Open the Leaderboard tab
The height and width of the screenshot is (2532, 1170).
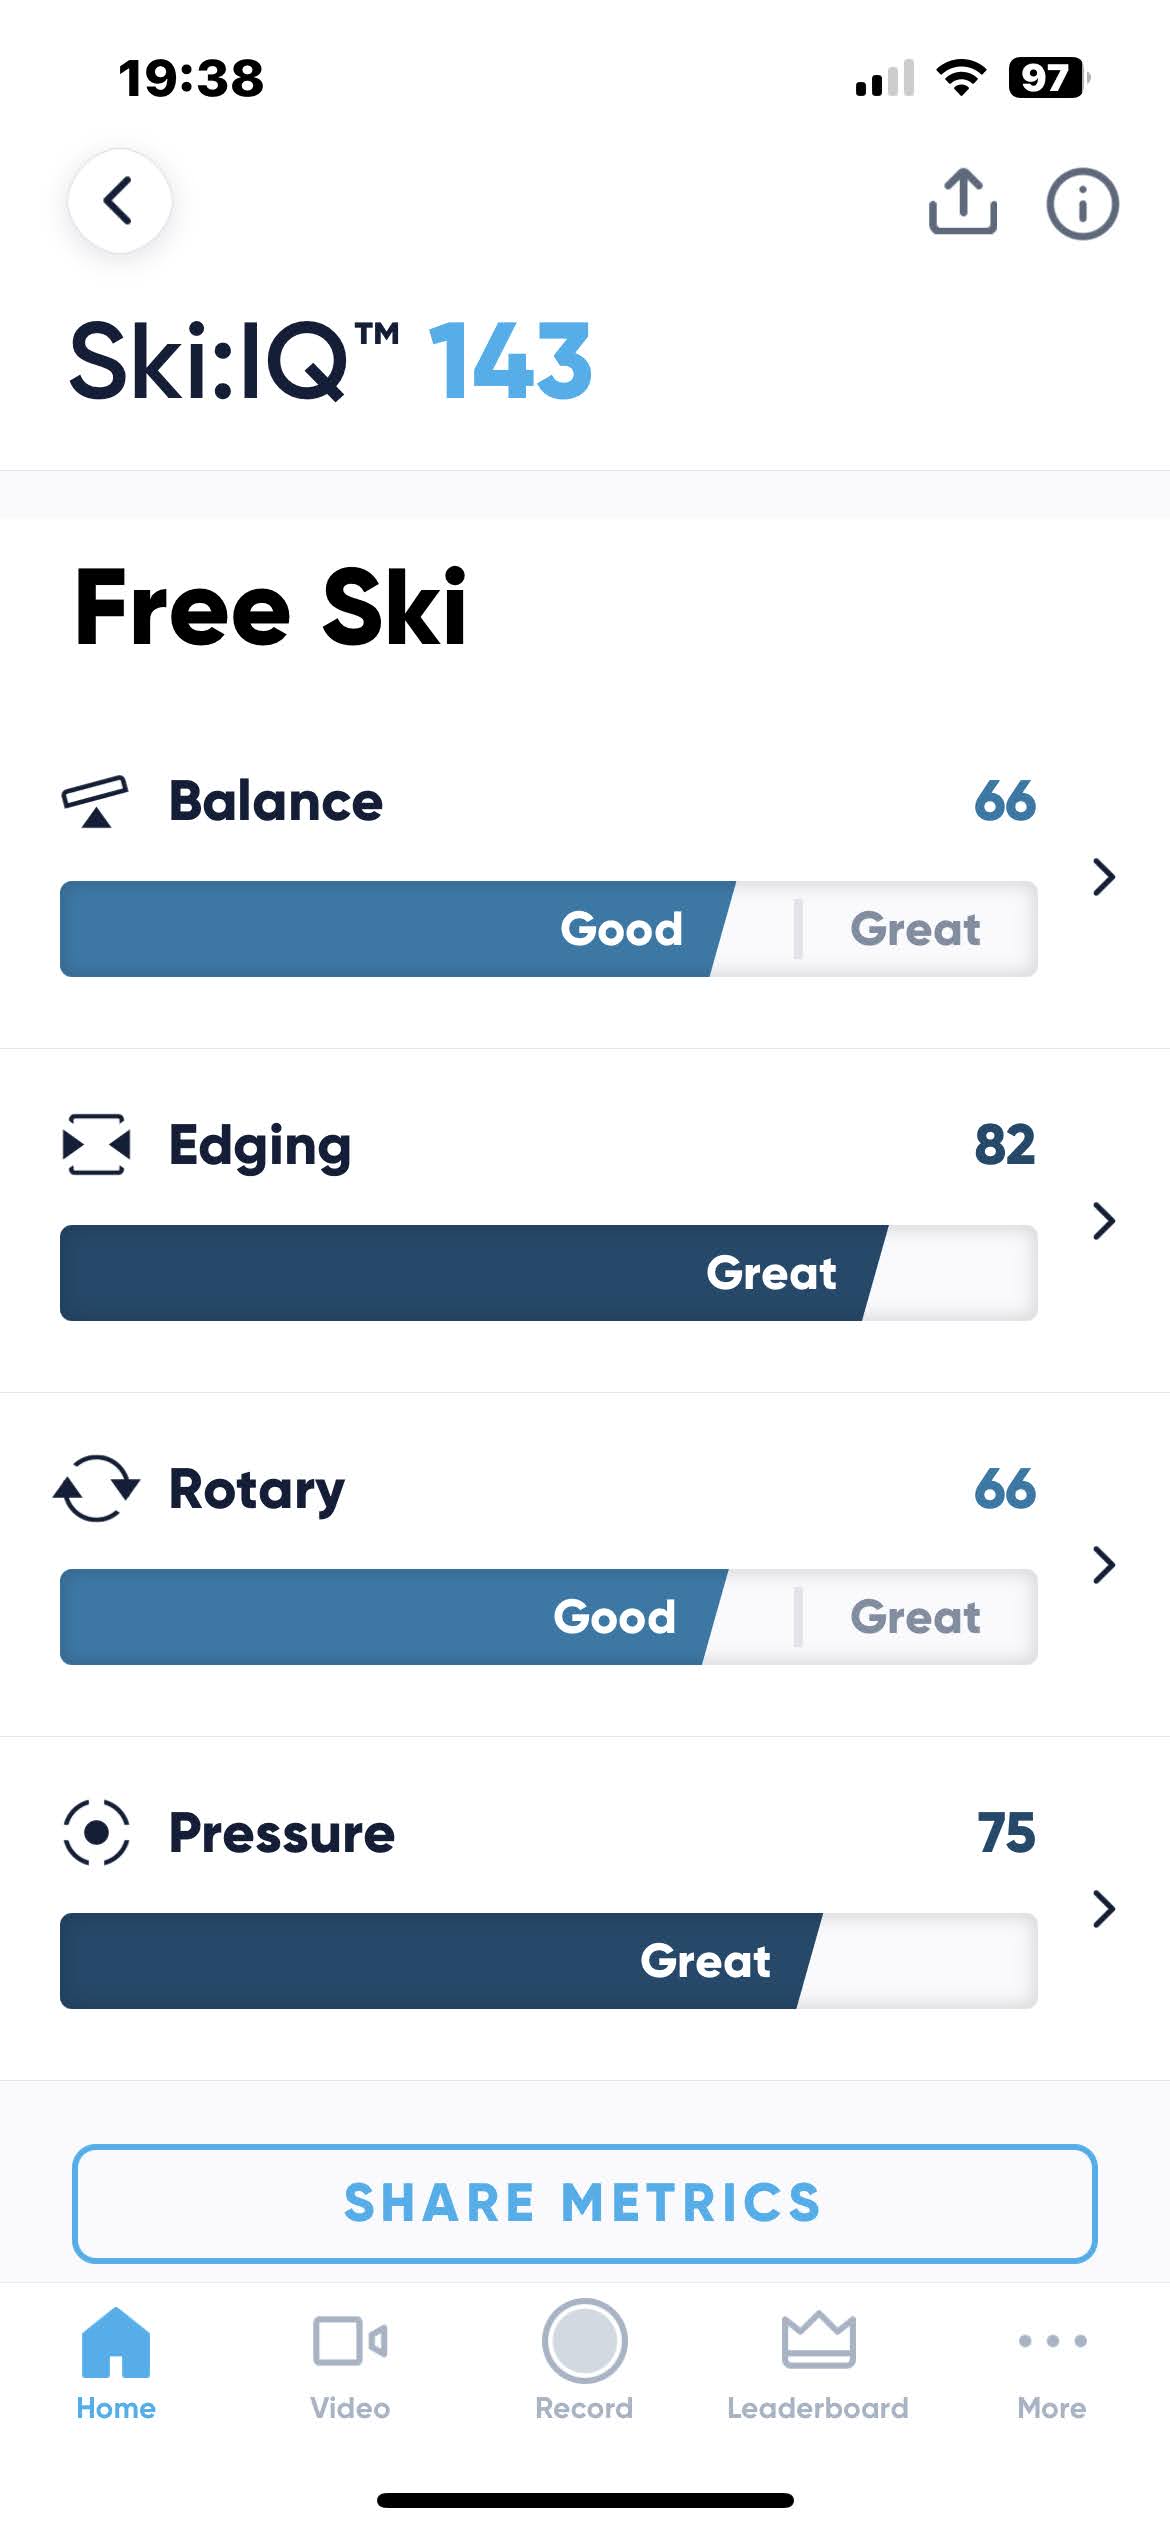click(x=818, y=2362)
